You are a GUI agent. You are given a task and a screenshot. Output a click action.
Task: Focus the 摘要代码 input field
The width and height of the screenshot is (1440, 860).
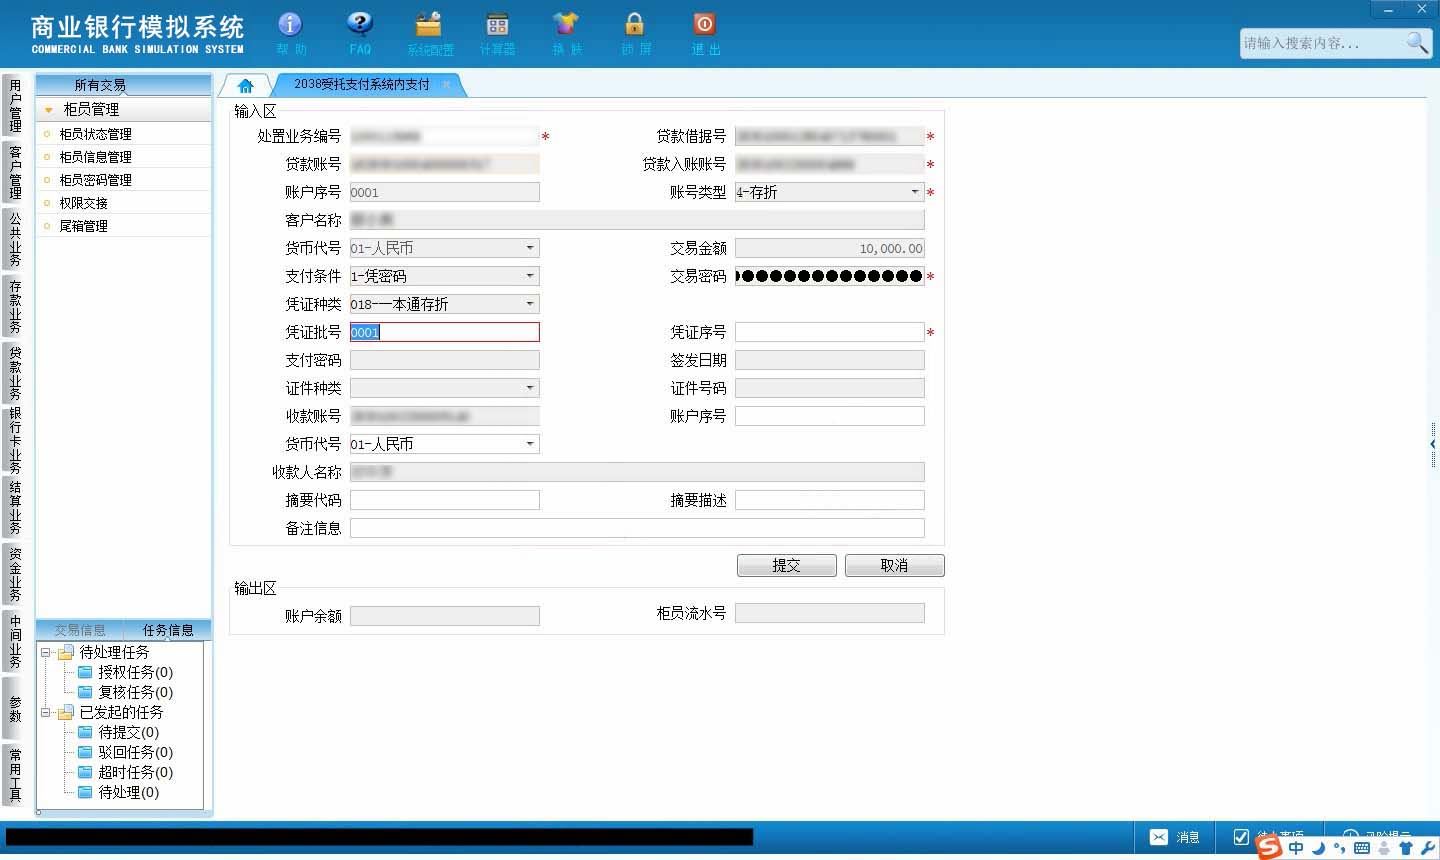click(444, 500)
